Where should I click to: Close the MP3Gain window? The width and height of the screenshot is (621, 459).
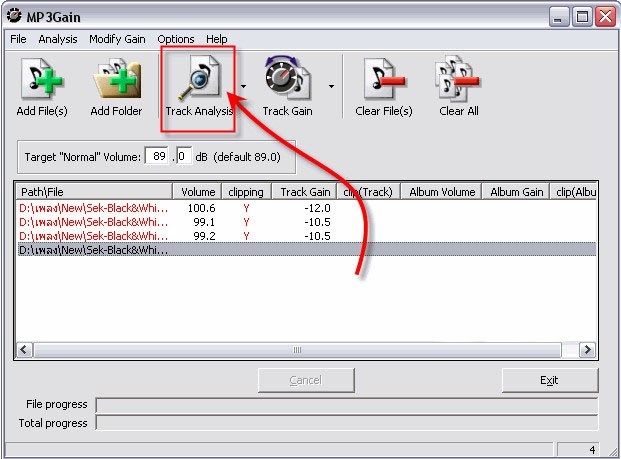coord(606,17)
